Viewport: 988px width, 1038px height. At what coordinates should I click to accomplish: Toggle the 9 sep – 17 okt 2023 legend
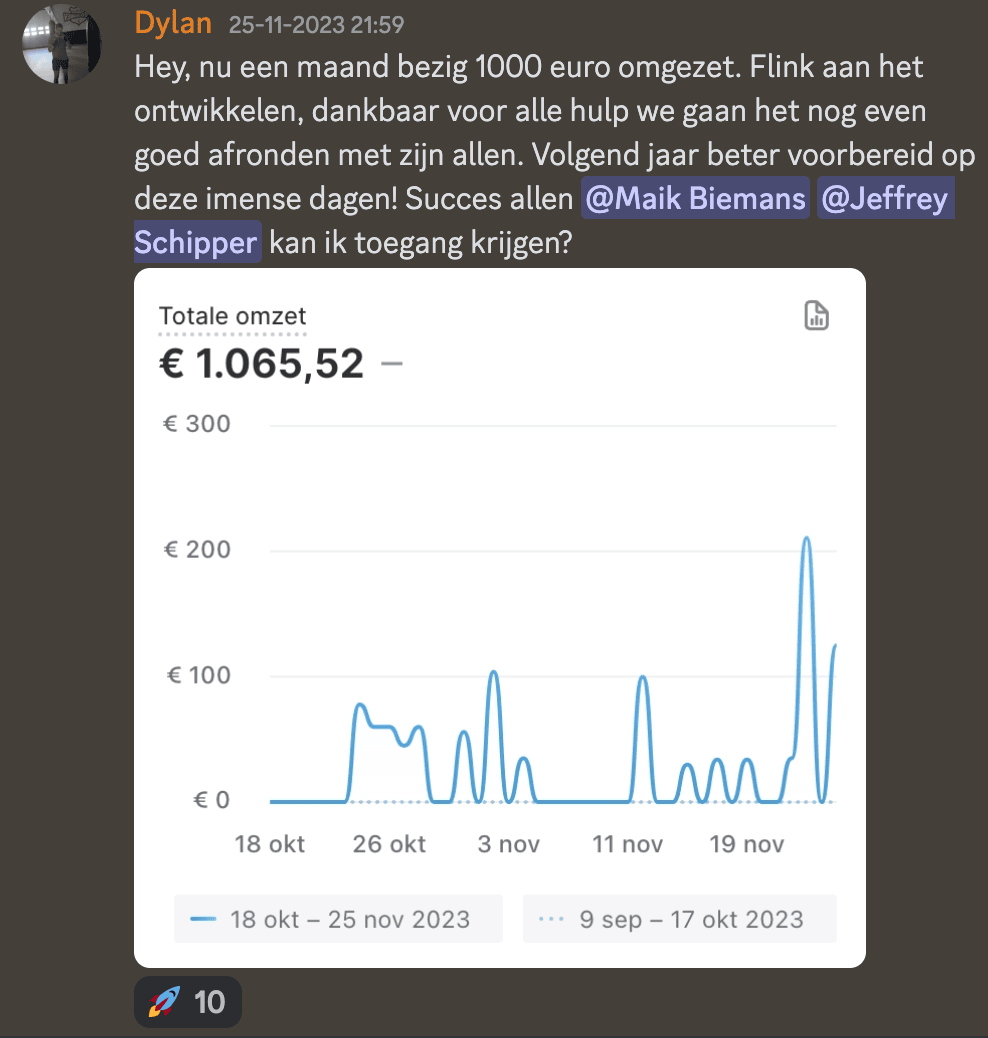(x=680, y=919)
